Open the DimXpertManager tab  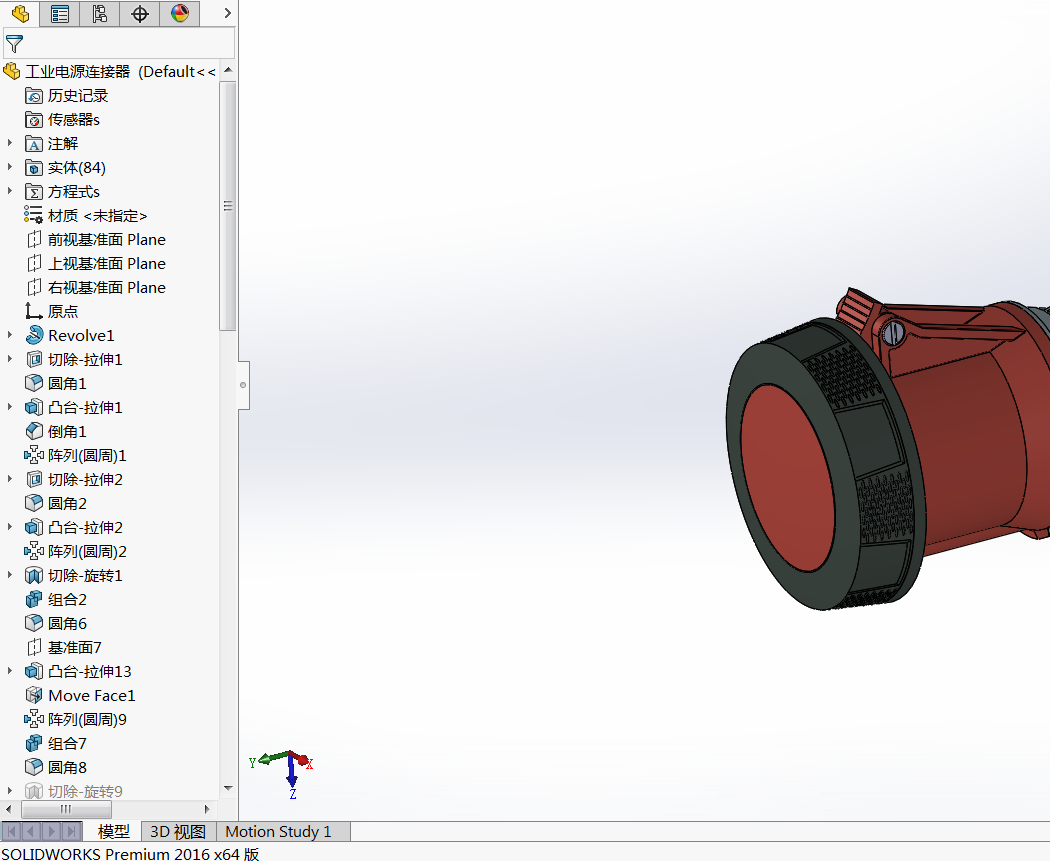[x=139, y=13]
